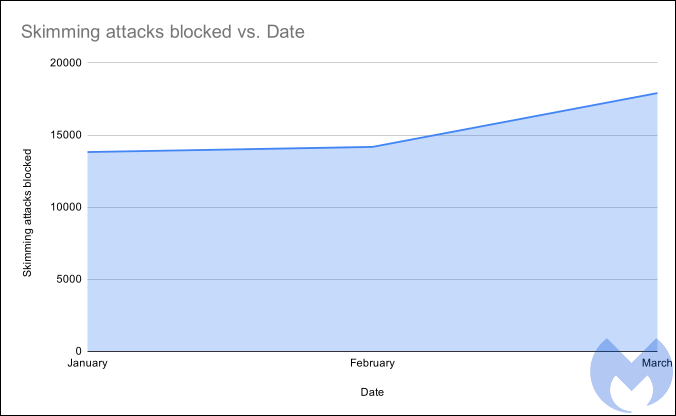
Task: Click the January data point on the line
Action: (89, 152)
